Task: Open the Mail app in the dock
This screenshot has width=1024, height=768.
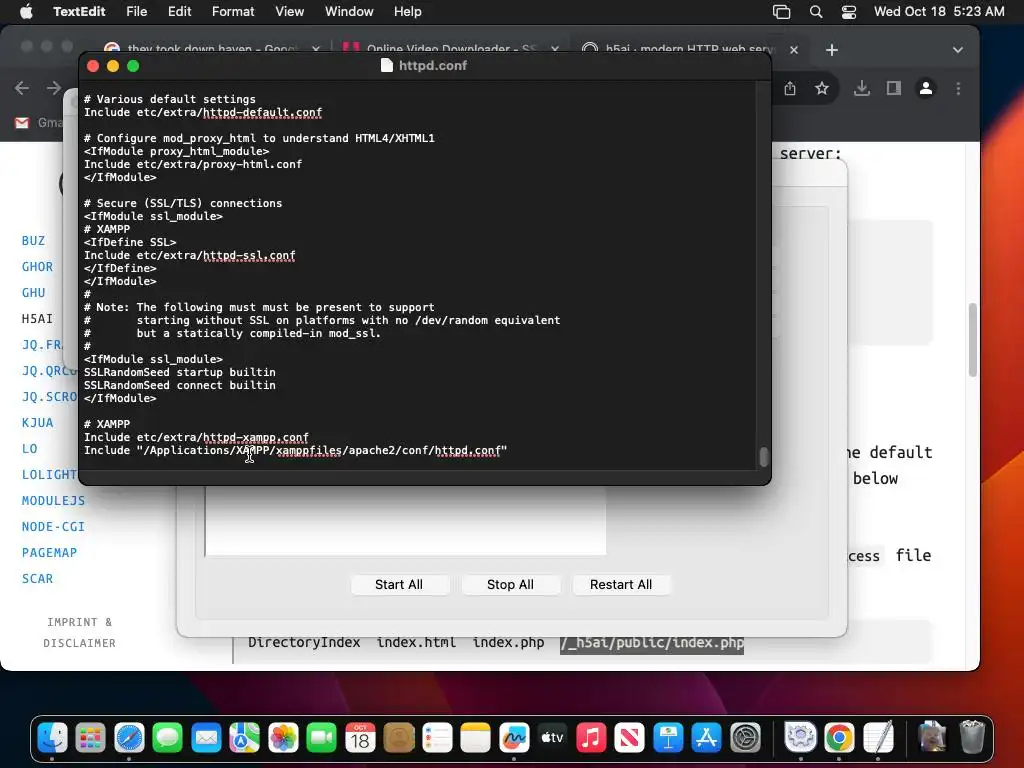Action: click(x=206, y=739)
